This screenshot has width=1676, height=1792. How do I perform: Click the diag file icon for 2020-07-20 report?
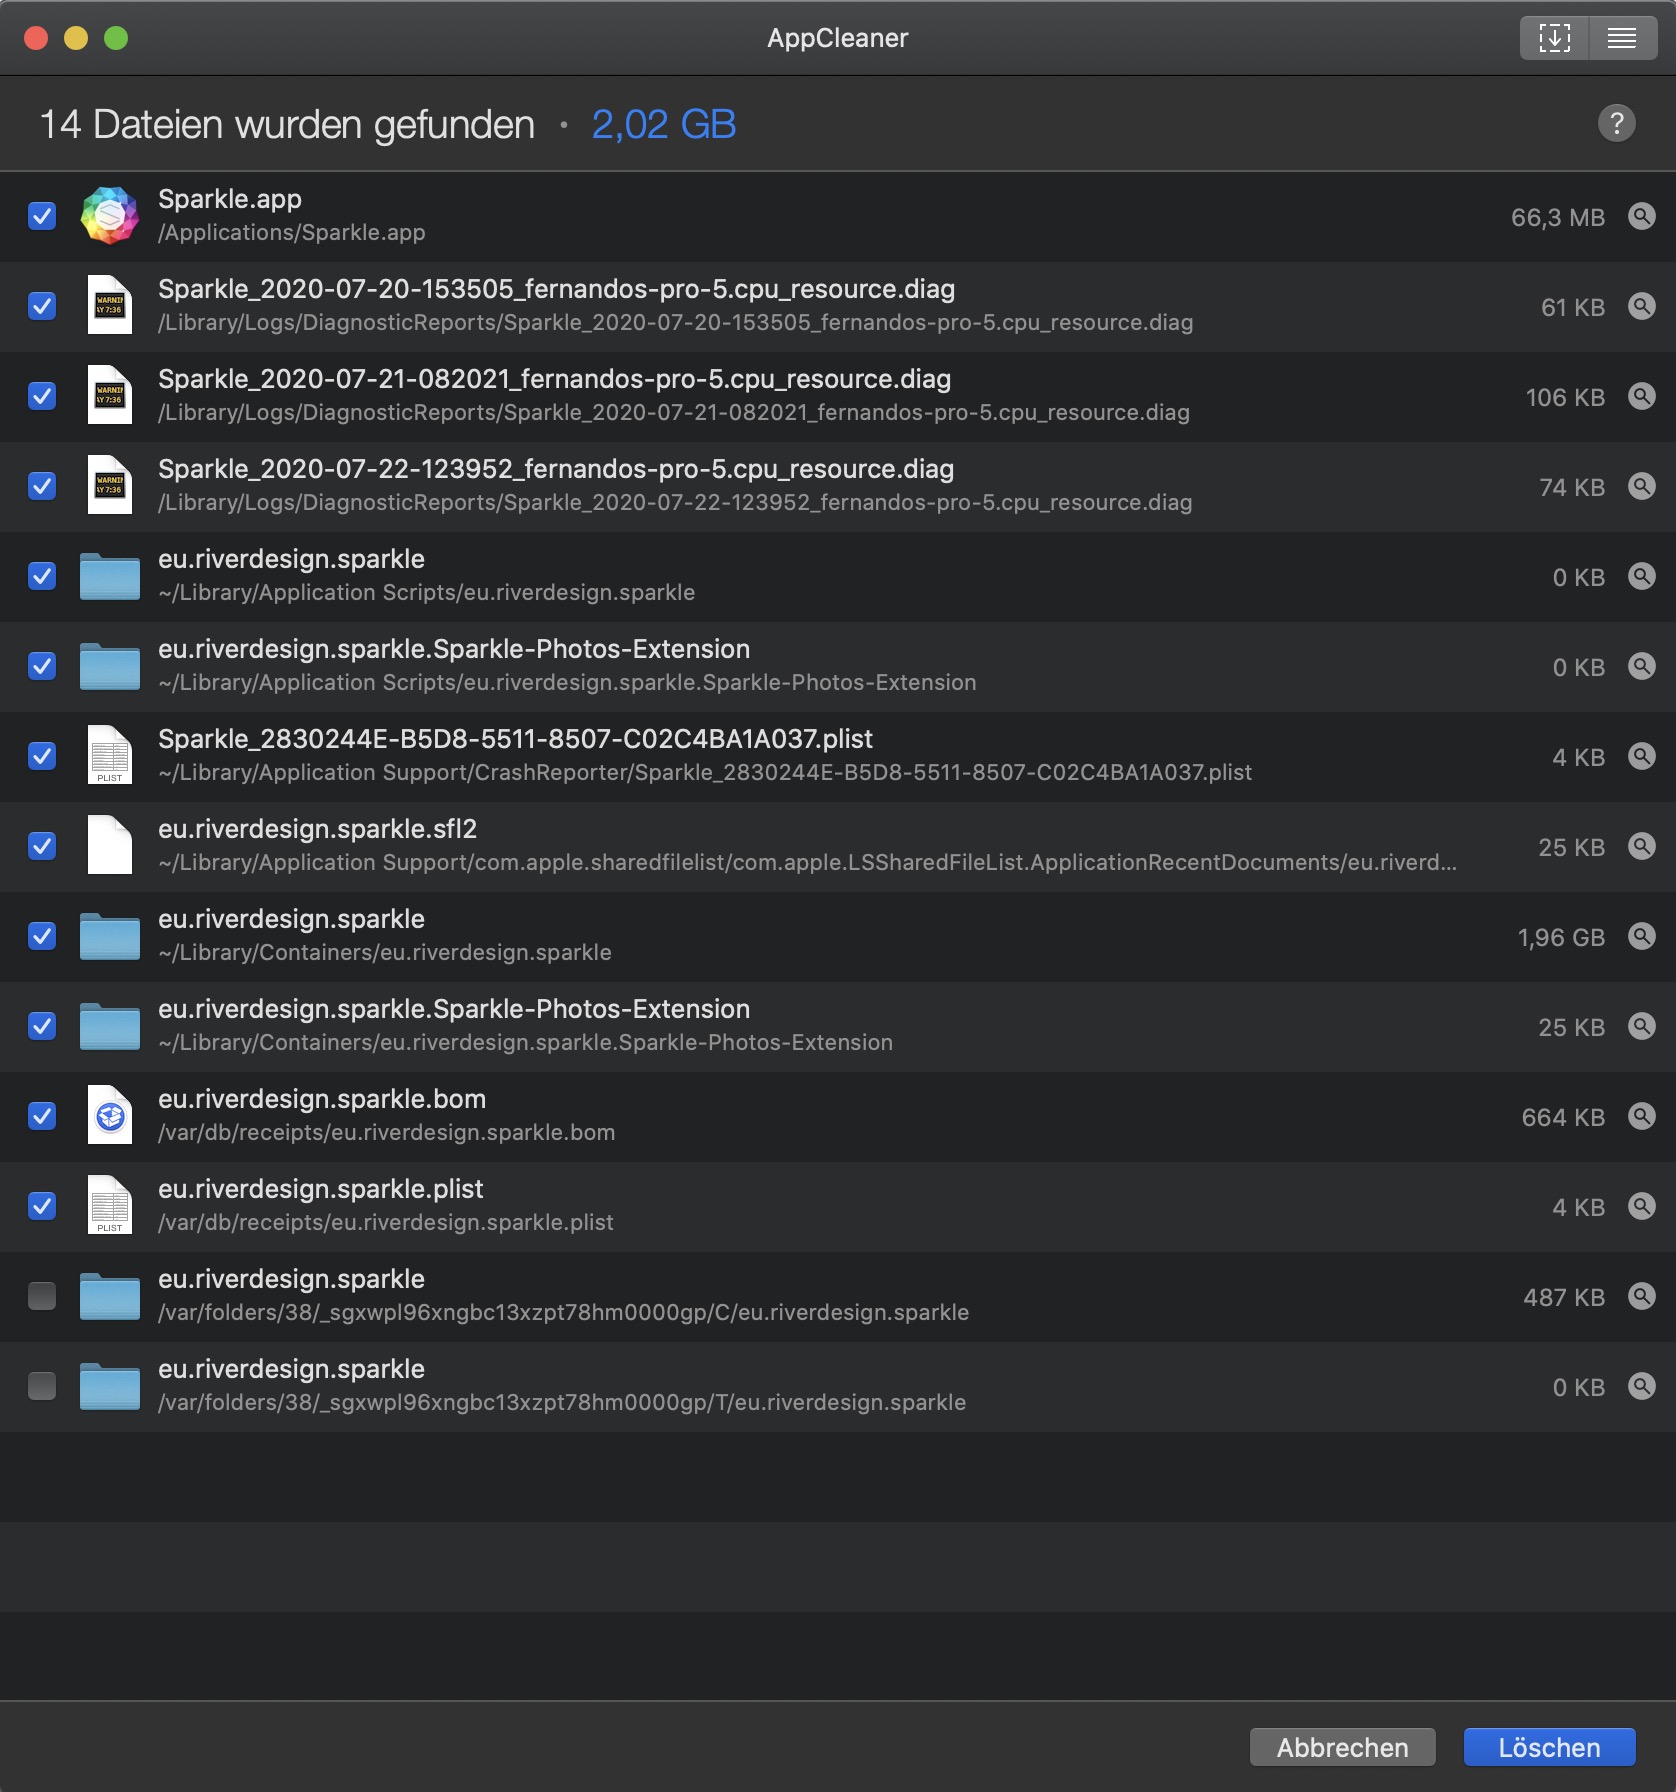click(110, 305)
